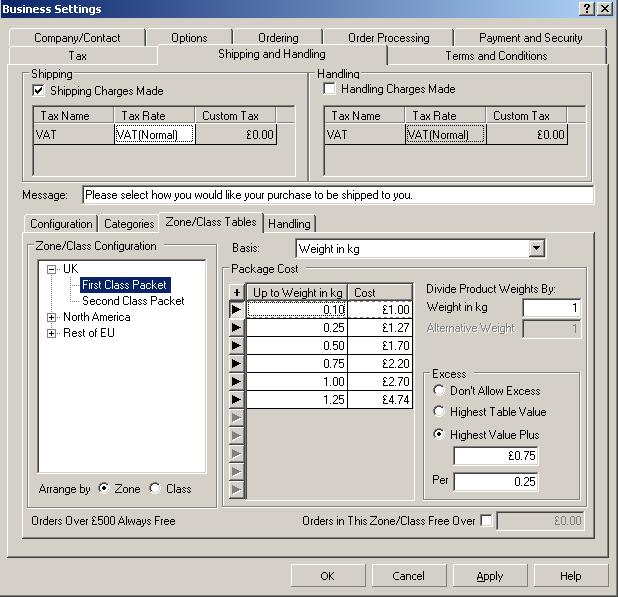
Task: Enable Handling Charges Made checkbox
Action: point(330,89)
